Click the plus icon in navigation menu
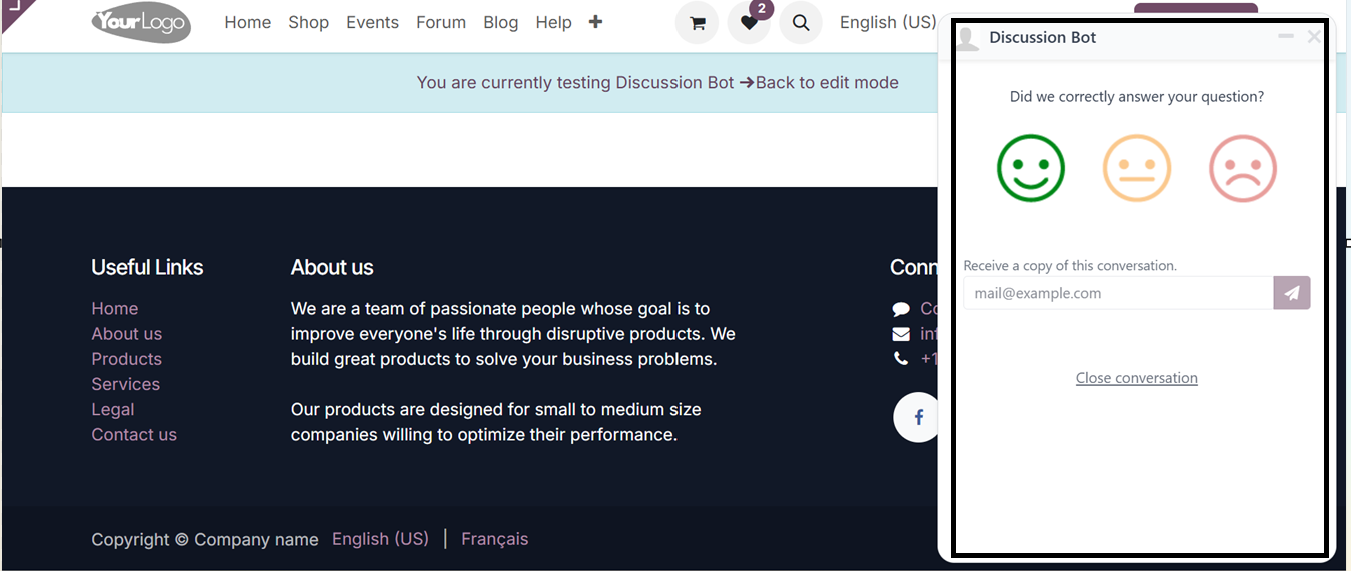The image size is (1351, 571). 595,22
